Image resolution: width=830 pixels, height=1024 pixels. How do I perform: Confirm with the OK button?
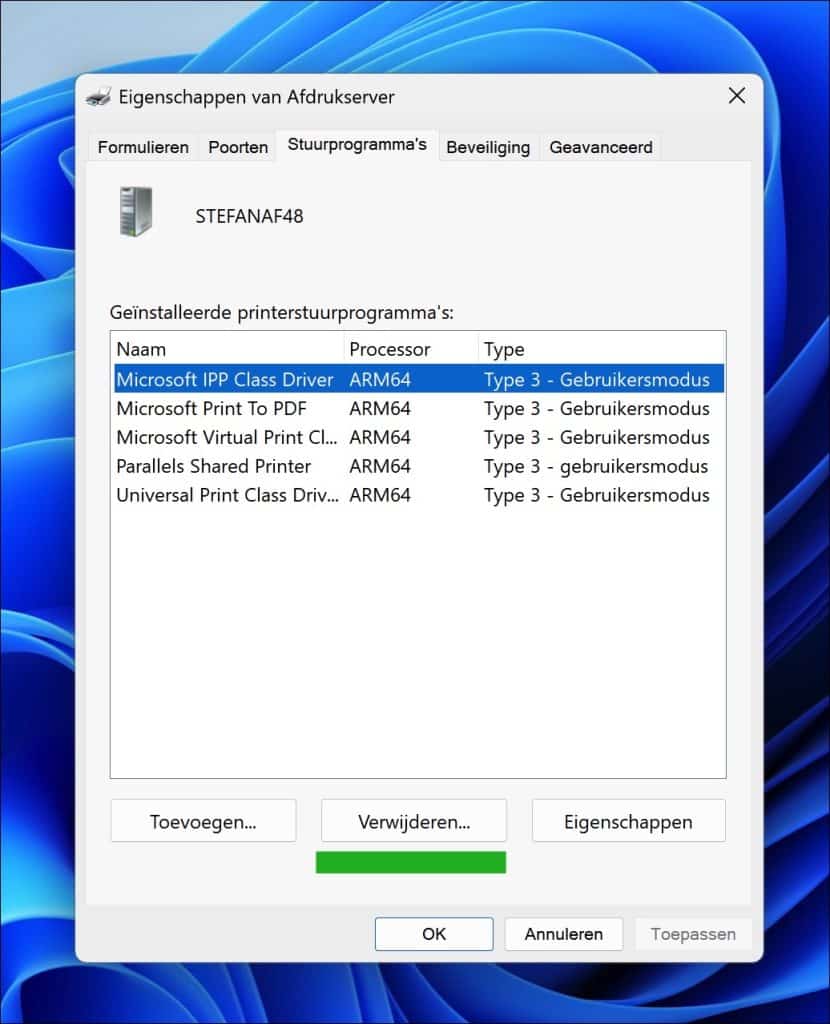coord(434,934)
